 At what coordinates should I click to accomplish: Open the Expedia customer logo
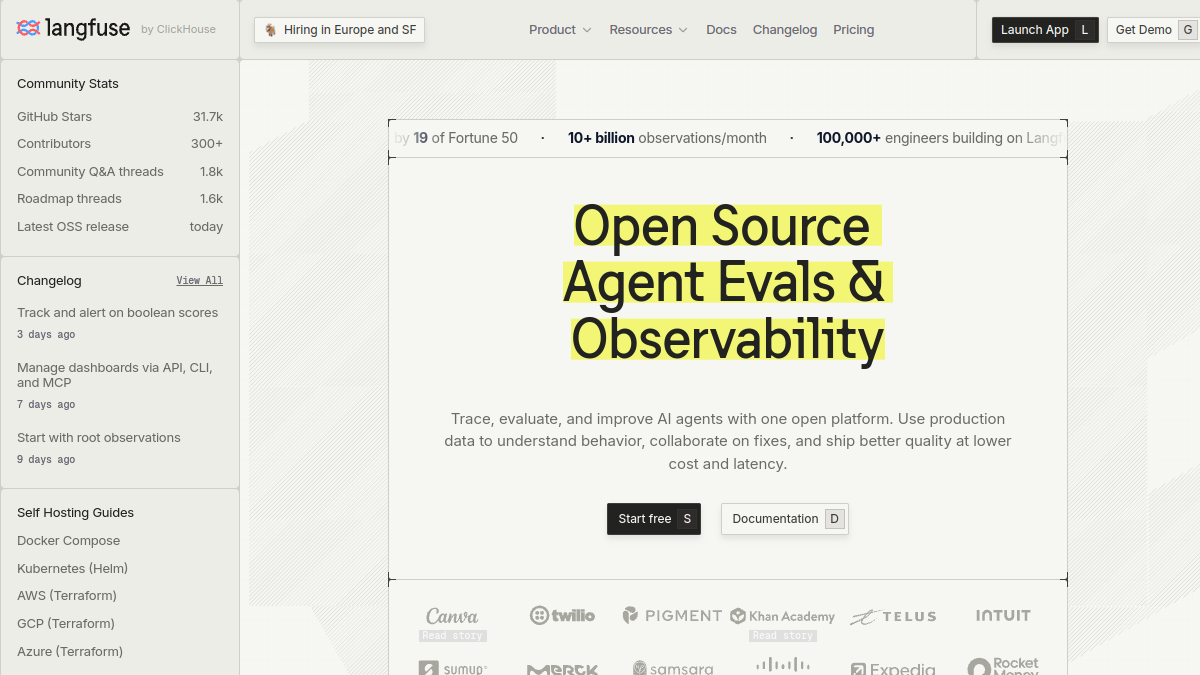coord(893,669)
